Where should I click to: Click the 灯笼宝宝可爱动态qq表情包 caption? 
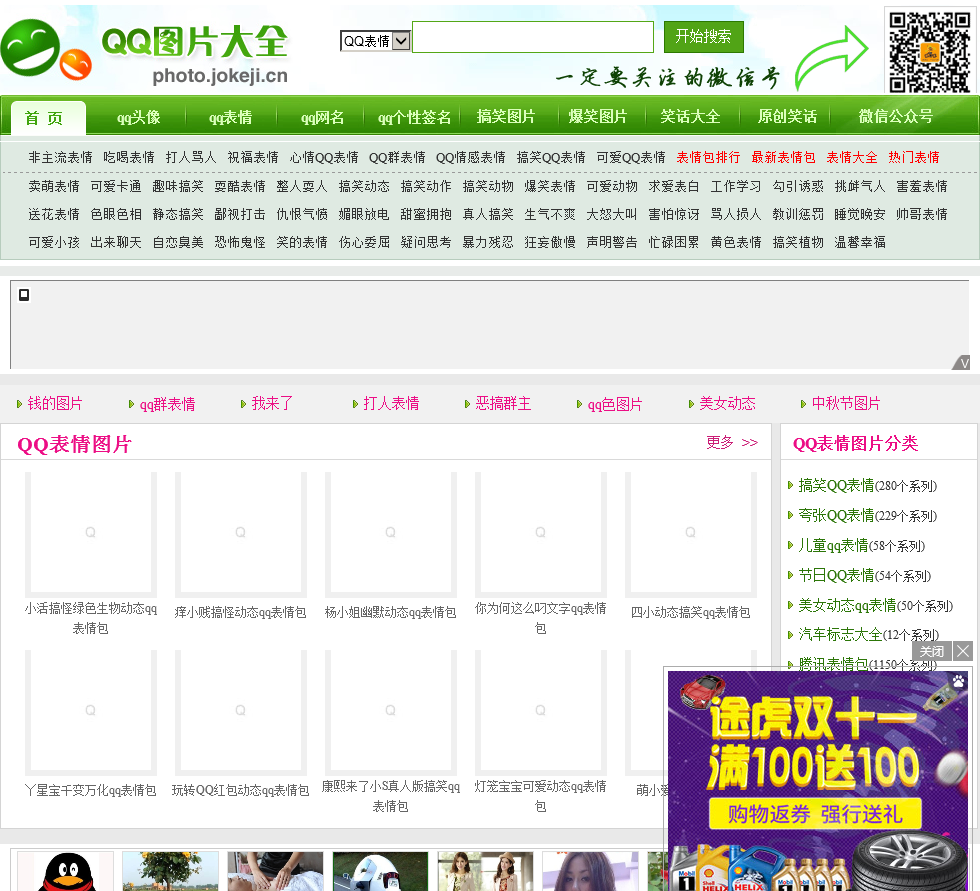click(x=541, y=797)
